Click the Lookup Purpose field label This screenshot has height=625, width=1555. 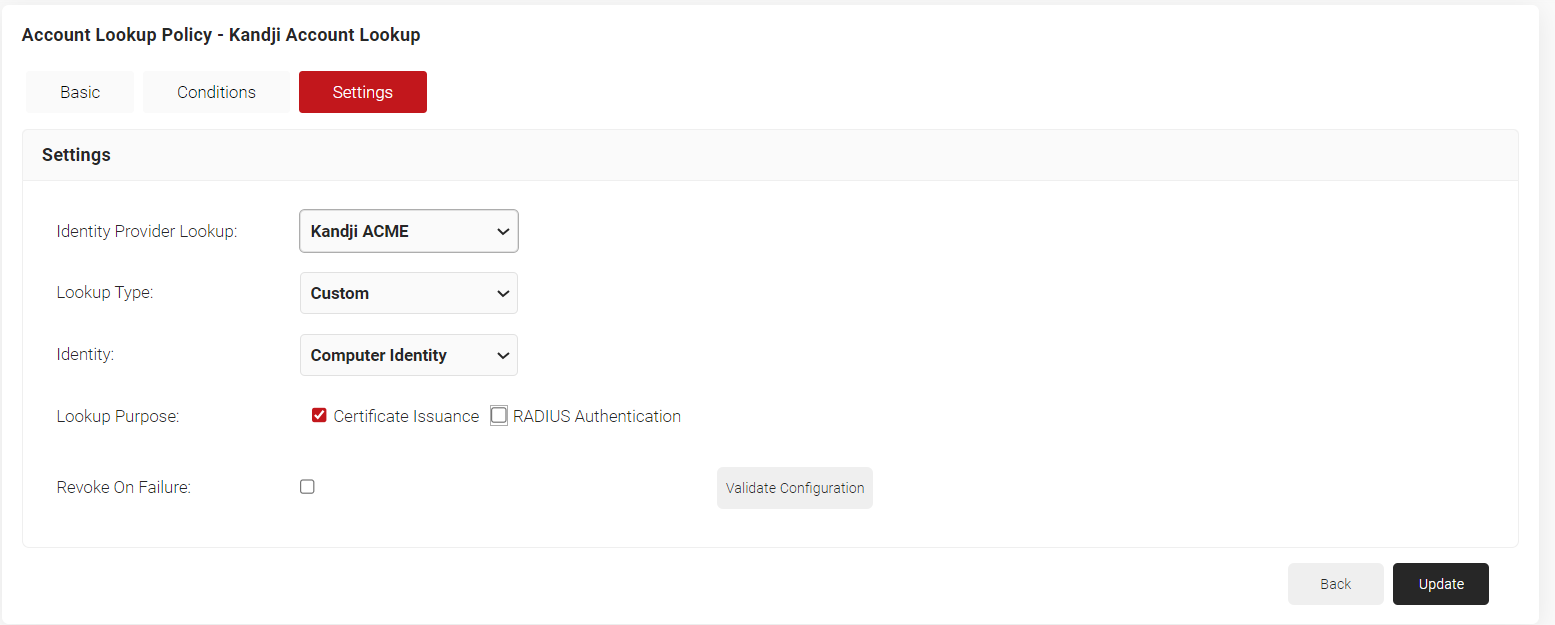118,416
